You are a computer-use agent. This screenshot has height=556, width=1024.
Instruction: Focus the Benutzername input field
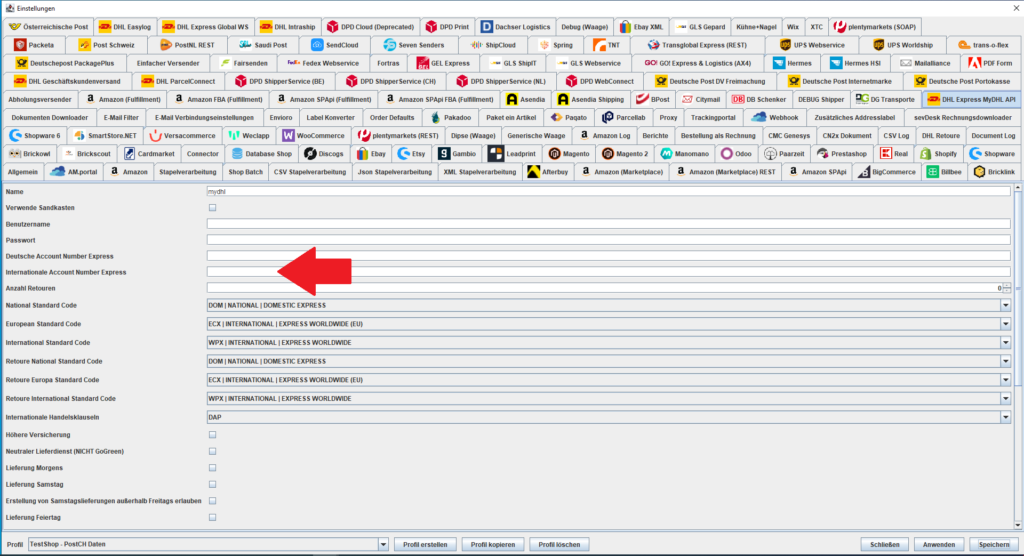pos(609,224)
